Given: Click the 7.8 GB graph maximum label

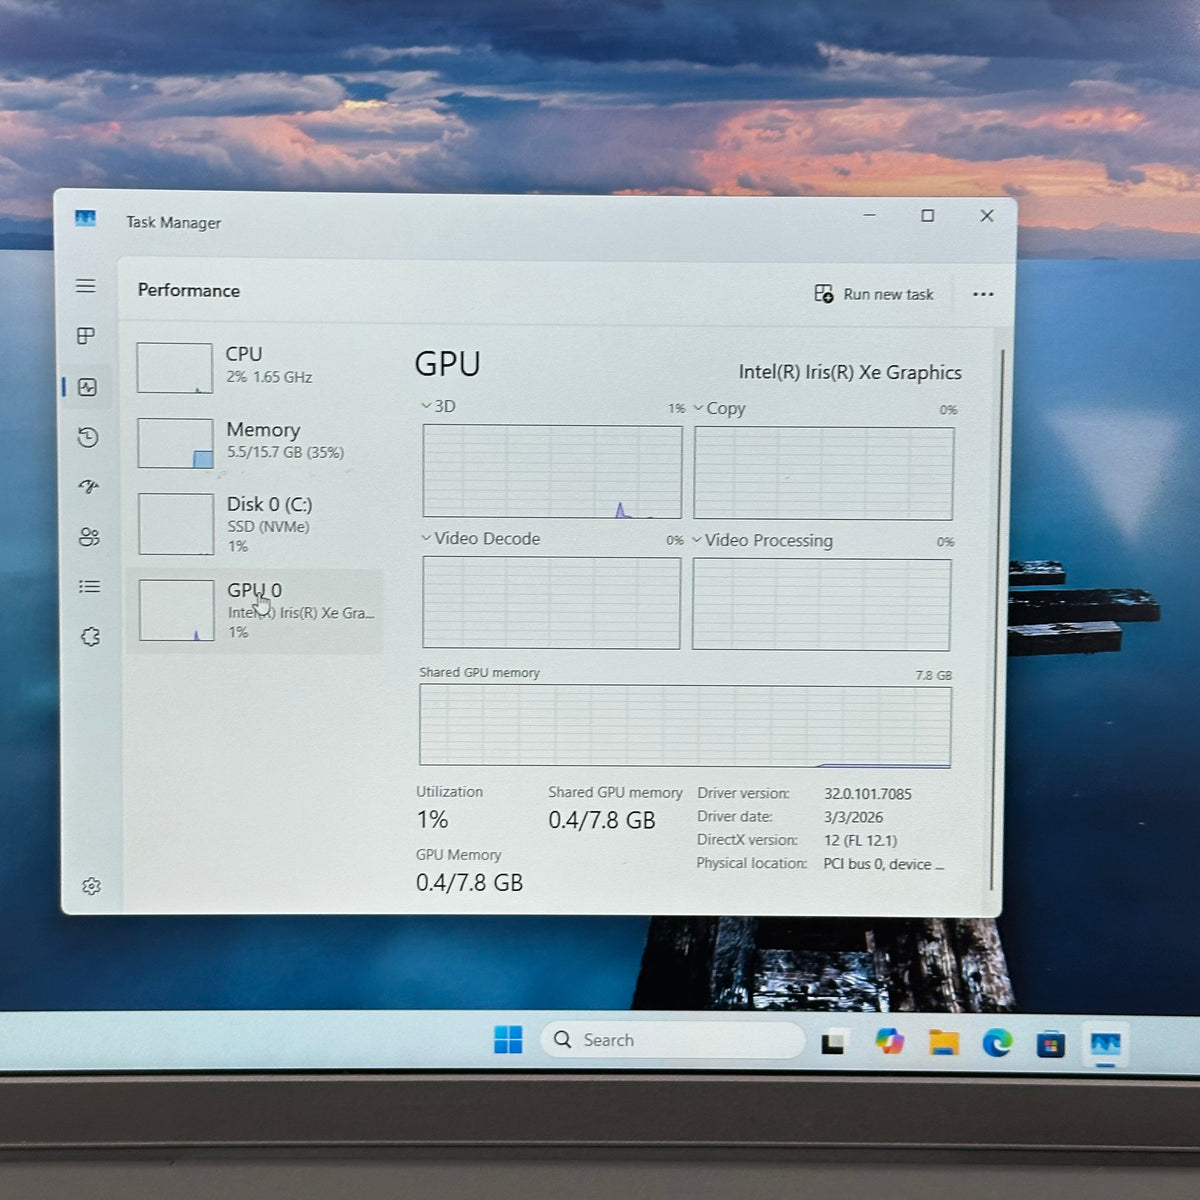Looking at the screenshot, I should click(934, 675).
